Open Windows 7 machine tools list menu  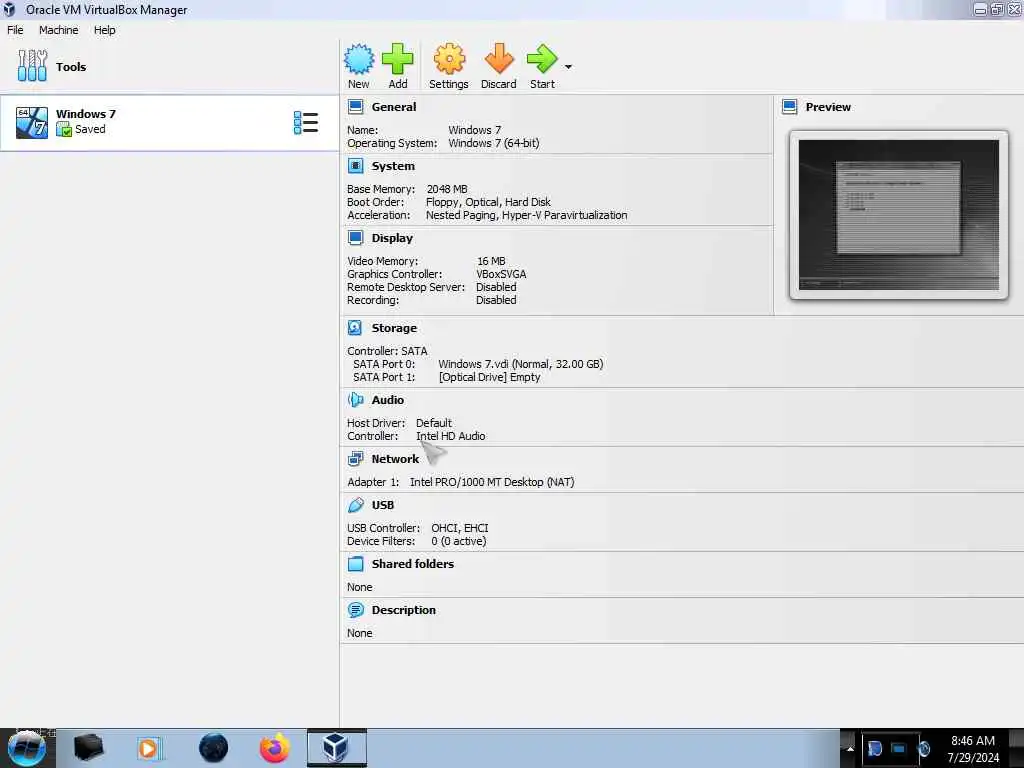(306, 123)
